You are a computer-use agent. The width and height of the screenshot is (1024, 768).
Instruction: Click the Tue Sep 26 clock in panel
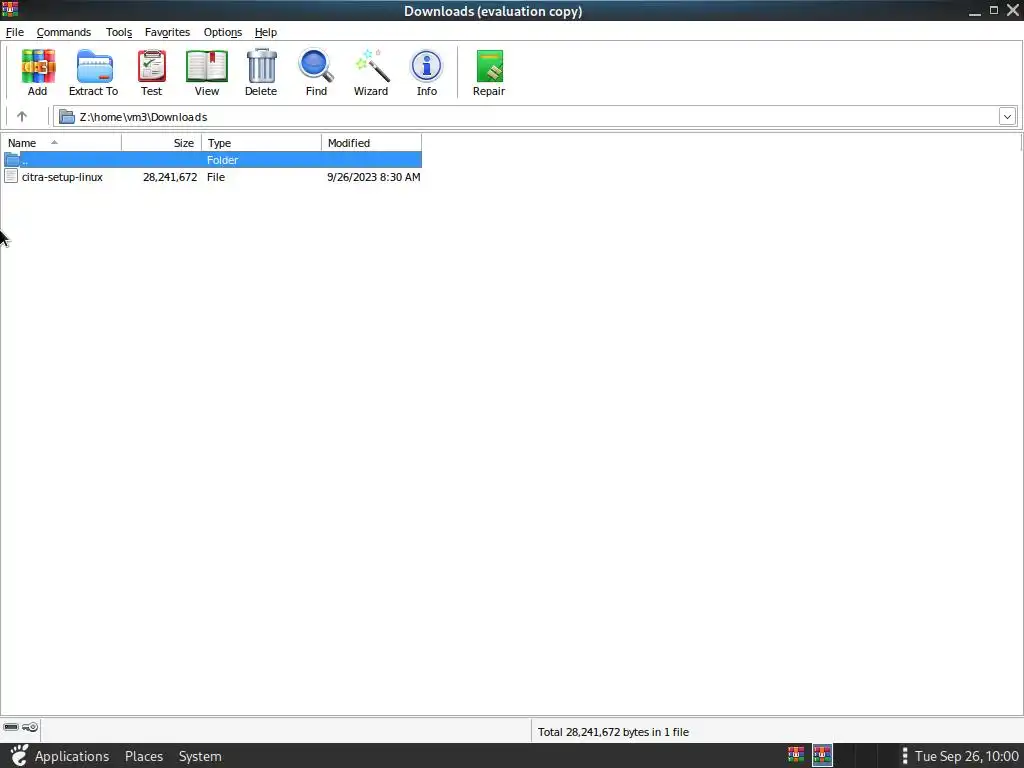(967, 756)
